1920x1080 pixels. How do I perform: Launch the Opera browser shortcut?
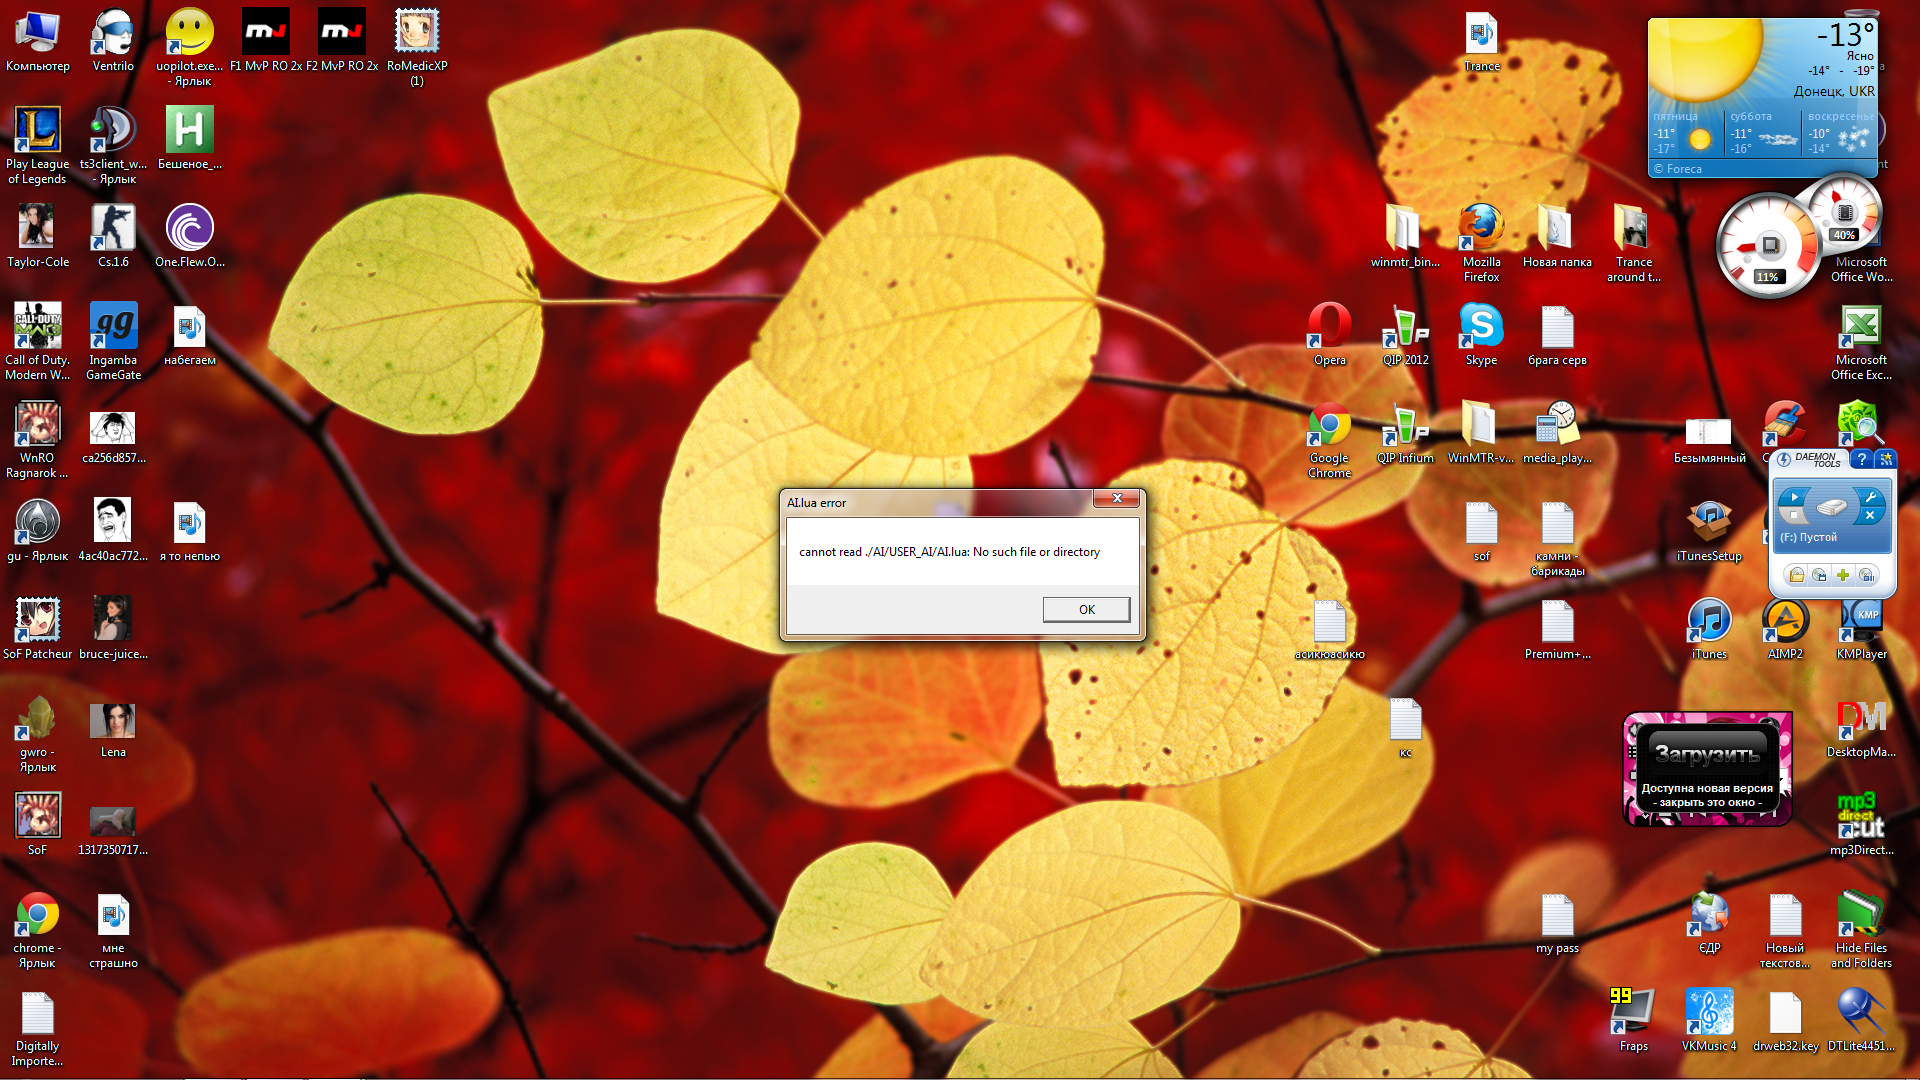tap(1329, 334)
